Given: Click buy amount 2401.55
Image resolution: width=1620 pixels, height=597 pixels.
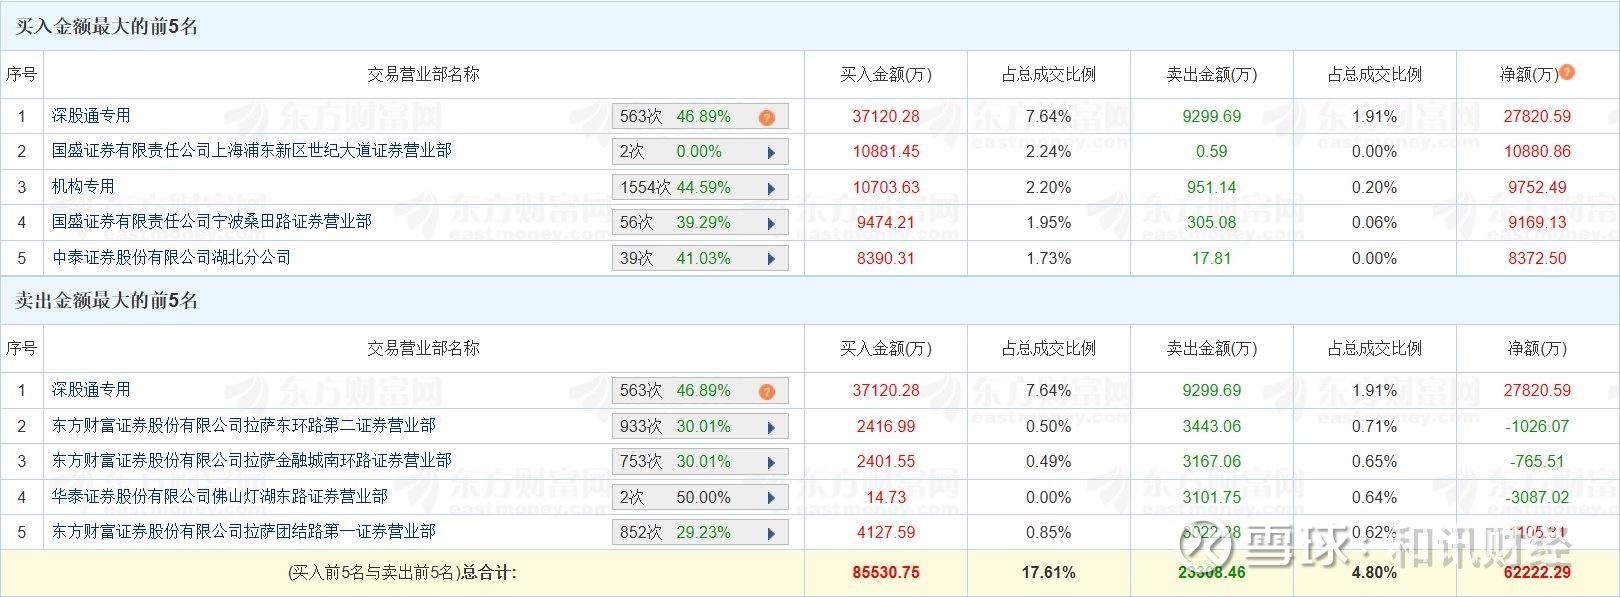Looking at the screenshot, I should [x=886, y=461].
